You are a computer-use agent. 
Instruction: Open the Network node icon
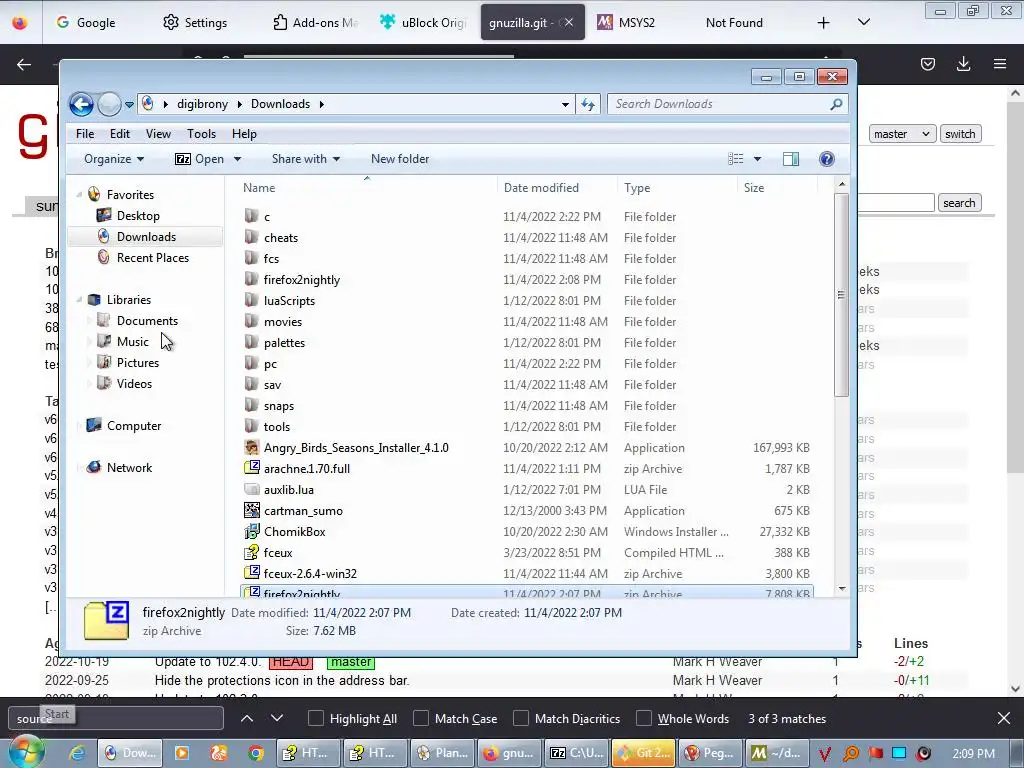[x=94, y=467]
